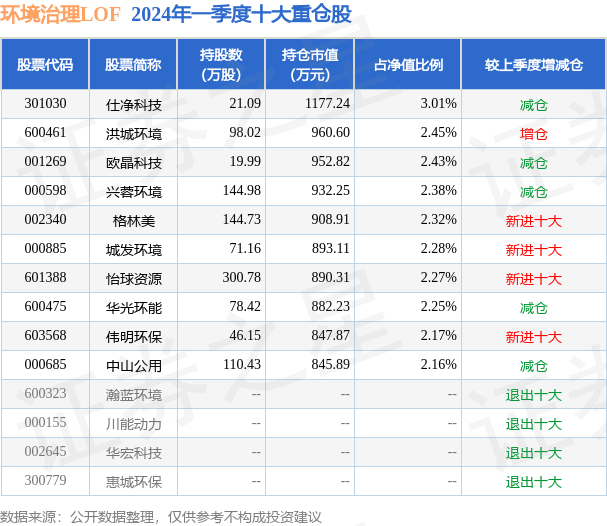Screen dimensions: 607x526
Task: Click shares value 110.43
Action: coord(242,365)
